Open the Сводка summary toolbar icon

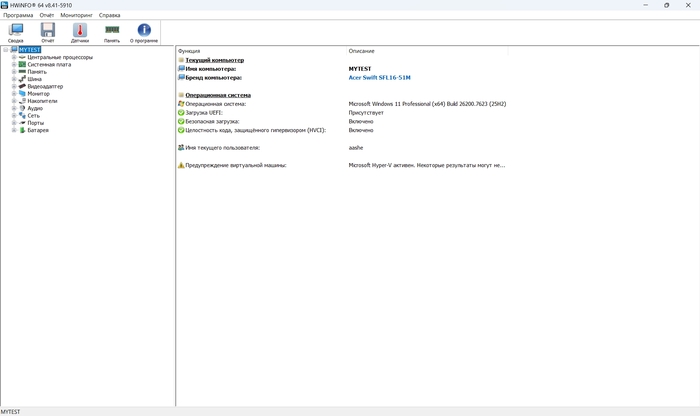click(x=16, y=32)
